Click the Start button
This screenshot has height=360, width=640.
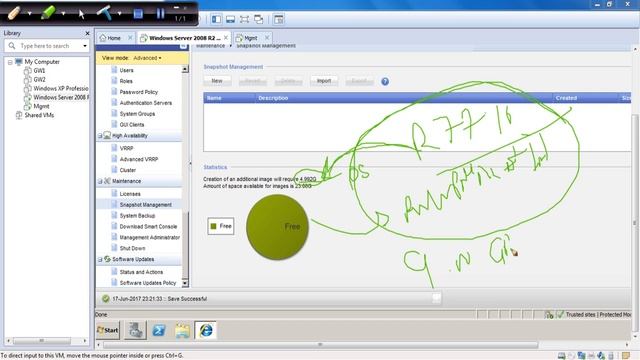point(108,330)
